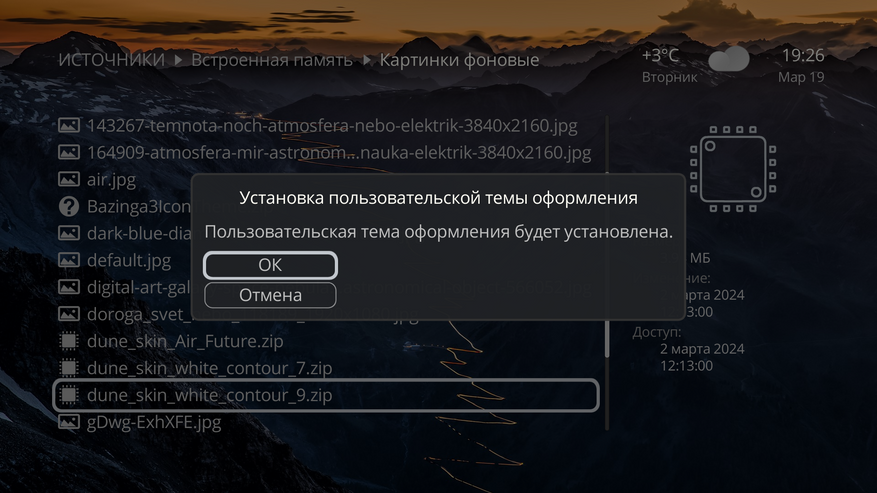Select image icon of 143267-temnota file
The width and height of the screenshot is (877, 493).
coord(69,125)
